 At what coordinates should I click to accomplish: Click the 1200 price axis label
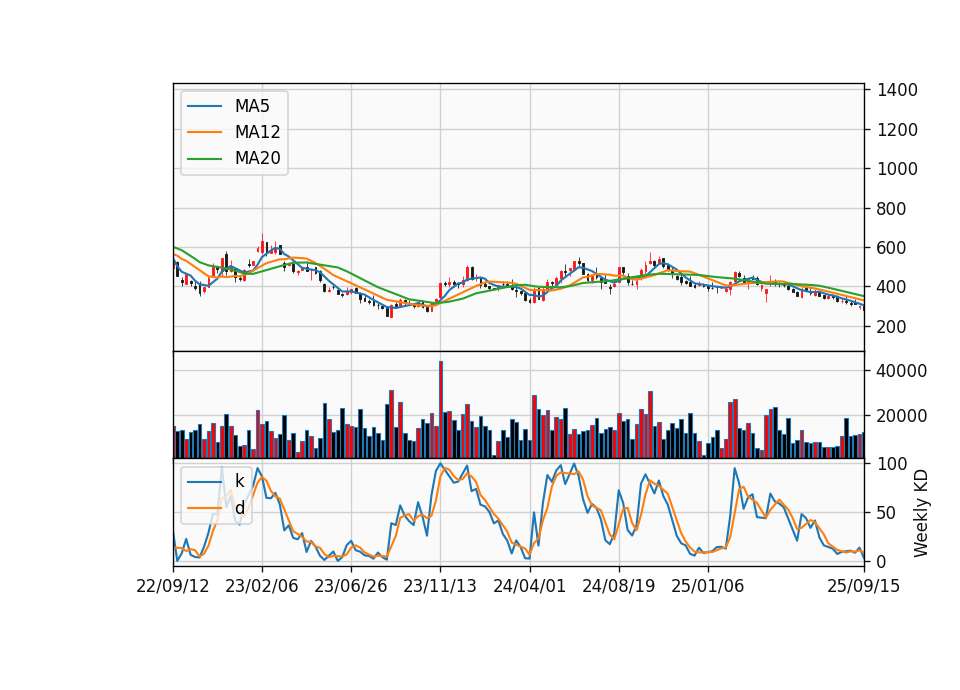click(898, 130)
